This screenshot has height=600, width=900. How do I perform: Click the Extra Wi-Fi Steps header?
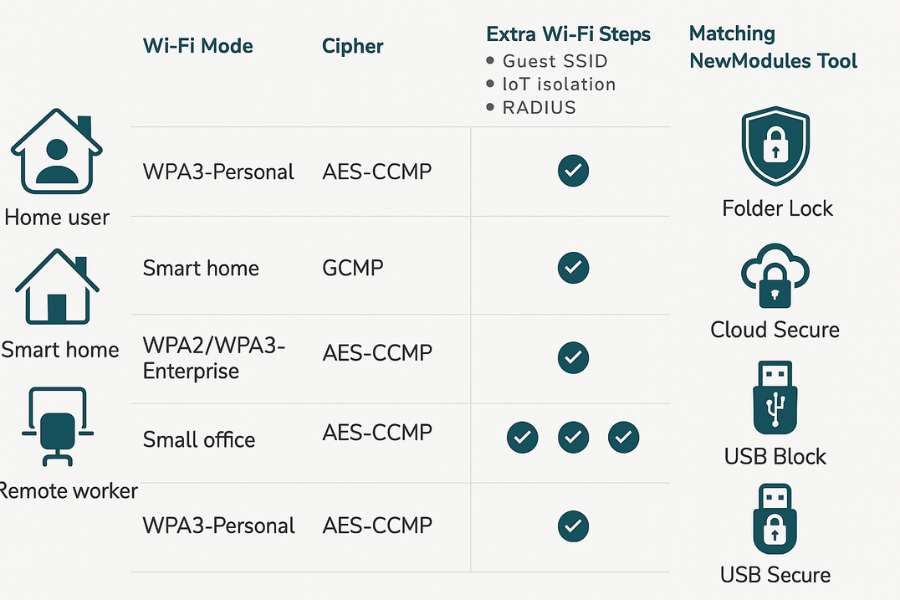coord(568,34)
